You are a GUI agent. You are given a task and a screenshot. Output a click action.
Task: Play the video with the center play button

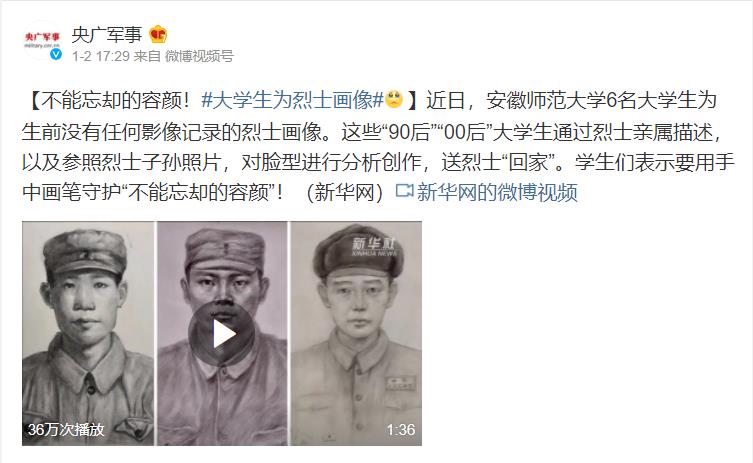[222, 333]
